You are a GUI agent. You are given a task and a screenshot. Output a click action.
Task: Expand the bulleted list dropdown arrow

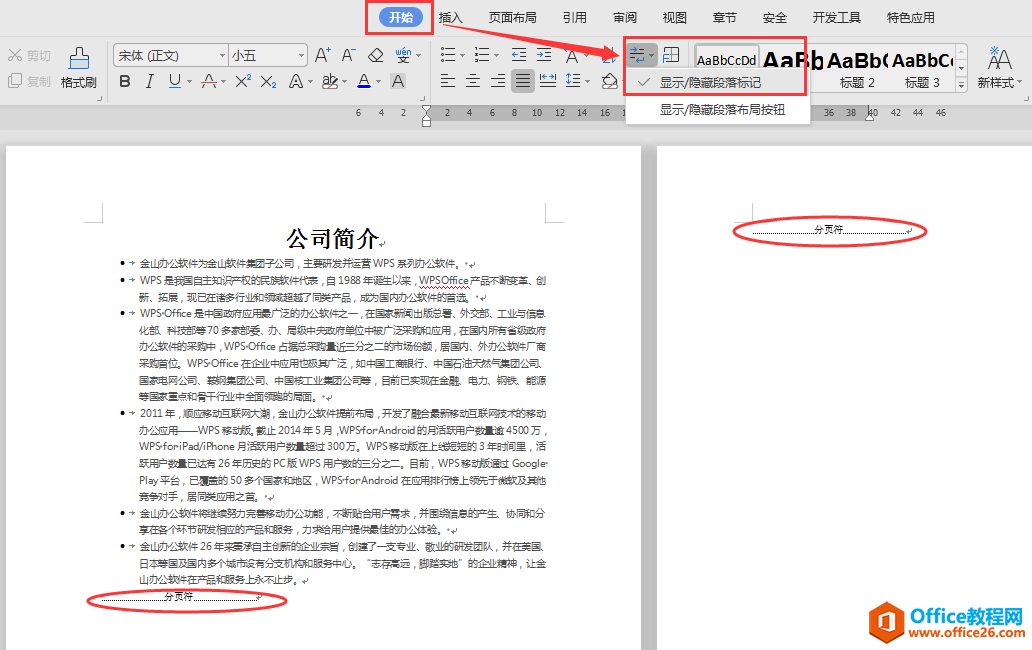pos(463,56)
